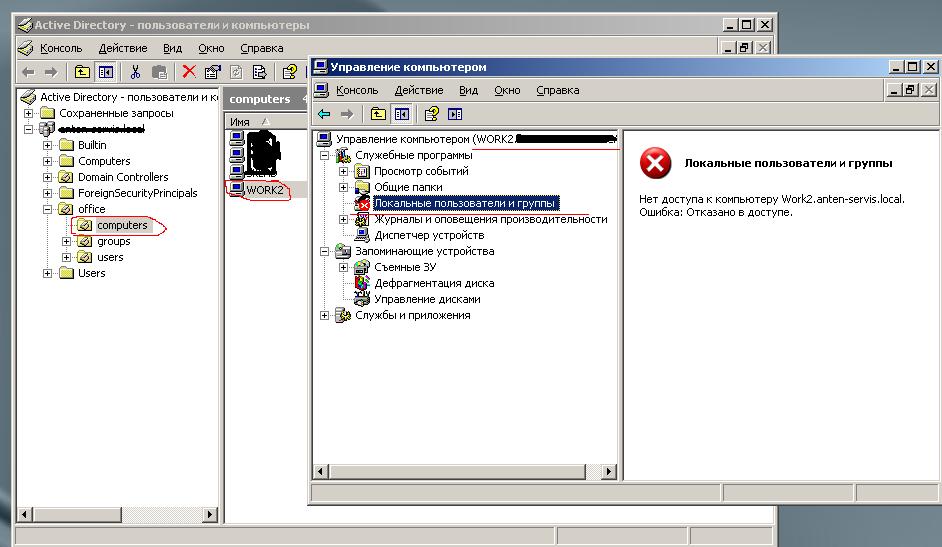Open Окно menu in Управление компьютером
942x547 pixels.
[x=507, y=90]
